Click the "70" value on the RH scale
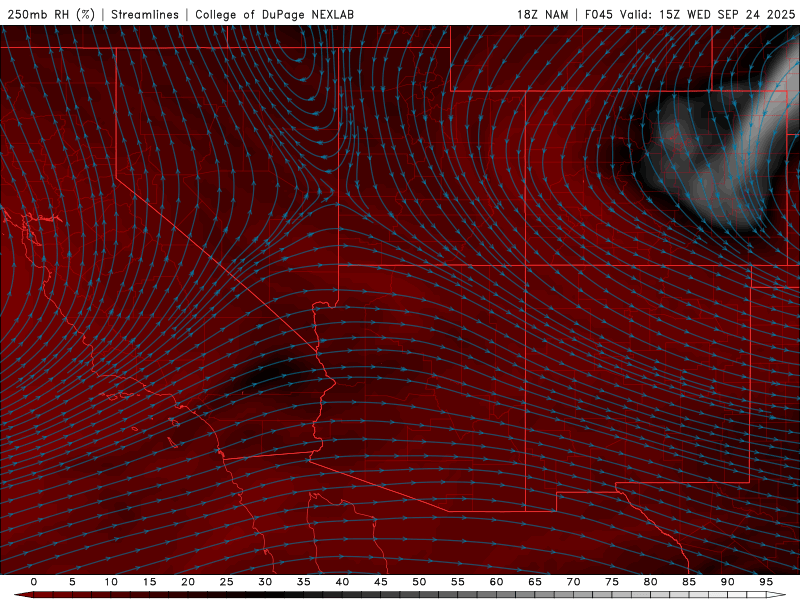The image size is (800, 600). coord(573,582)
